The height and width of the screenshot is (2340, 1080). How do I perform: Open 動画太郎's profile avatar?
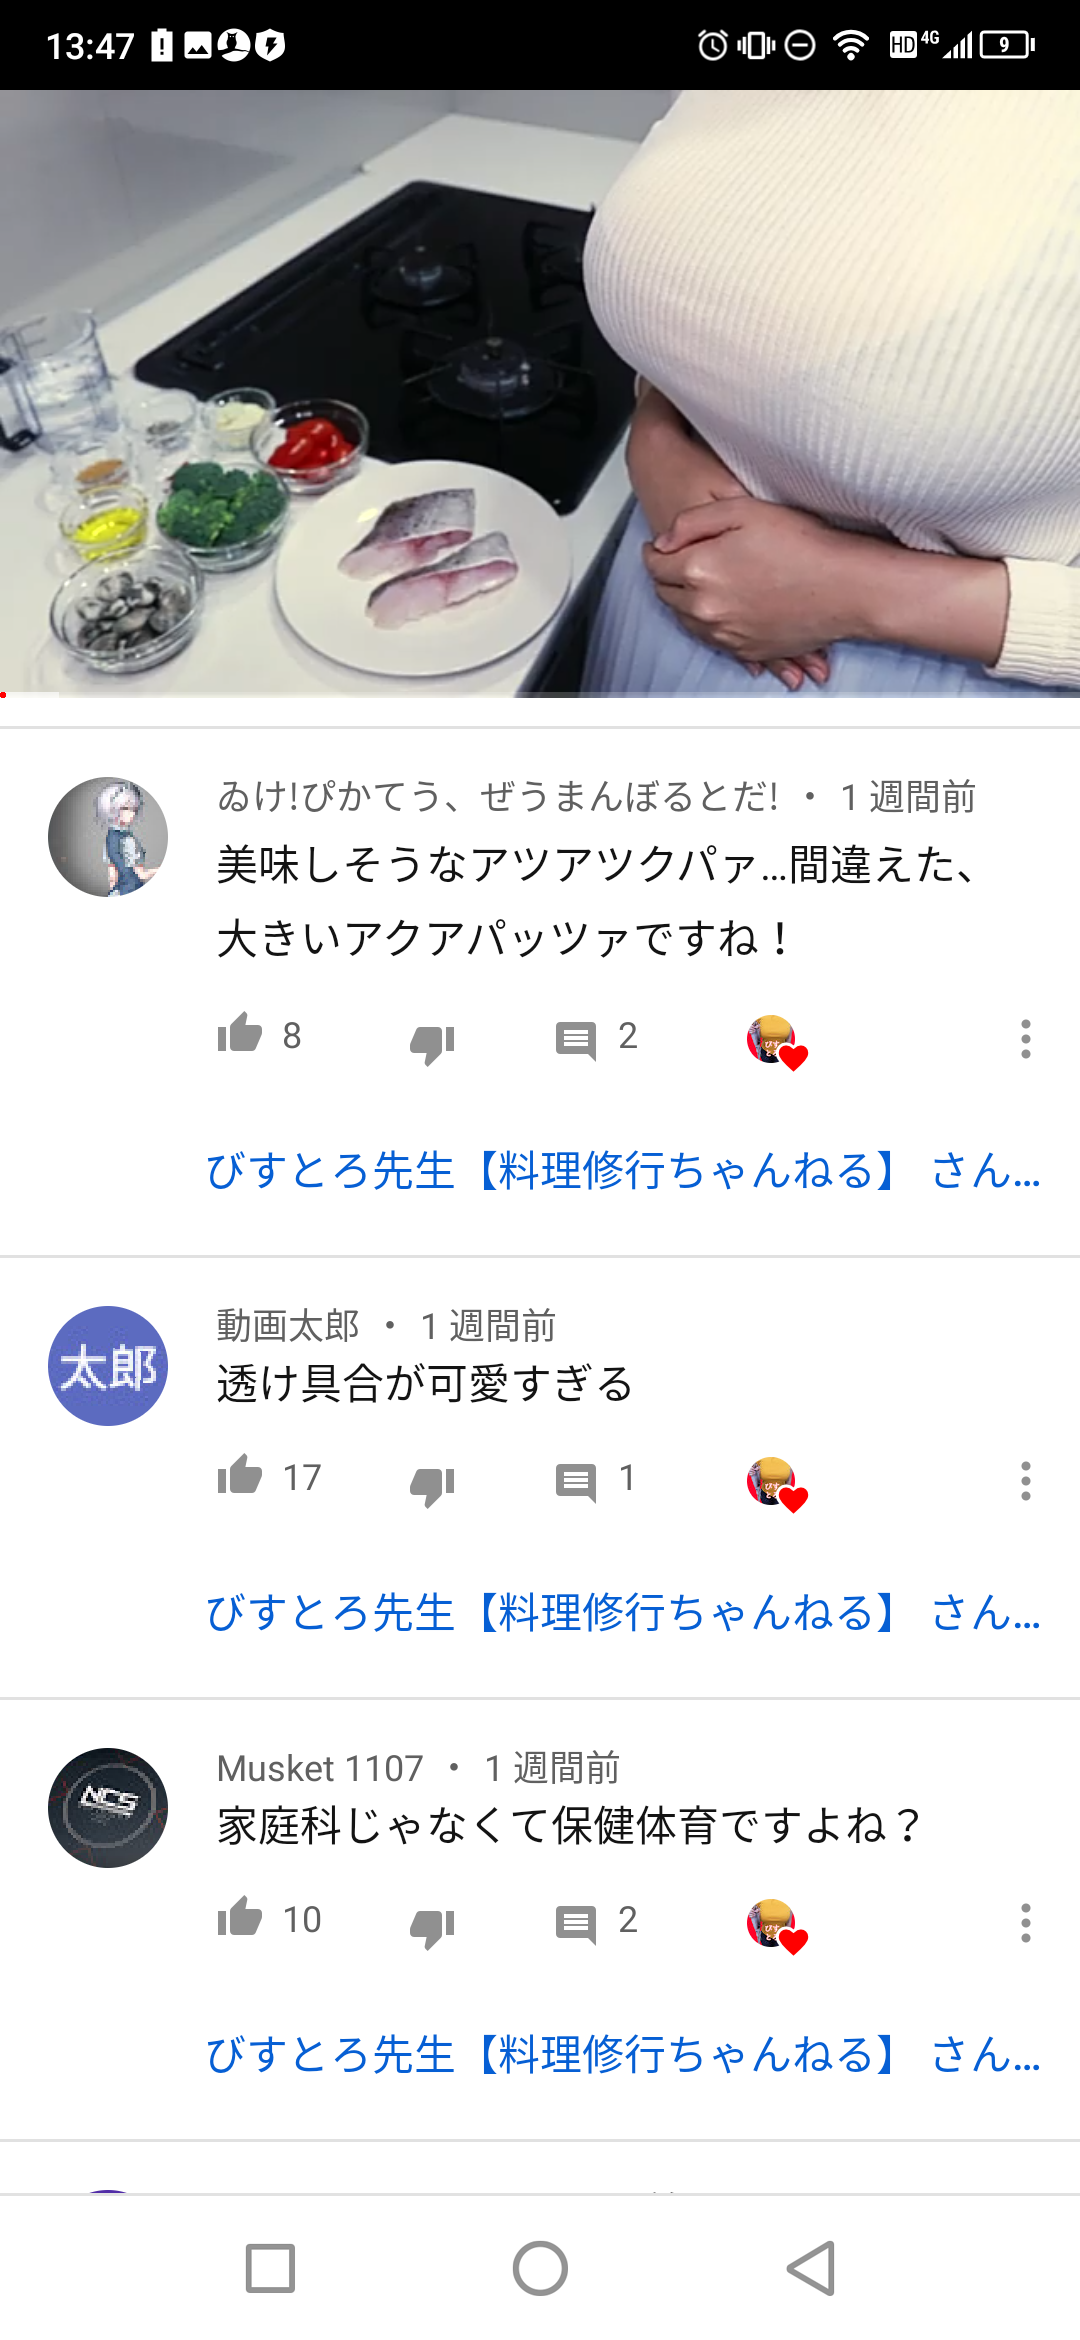click(x=108, y=1366)
